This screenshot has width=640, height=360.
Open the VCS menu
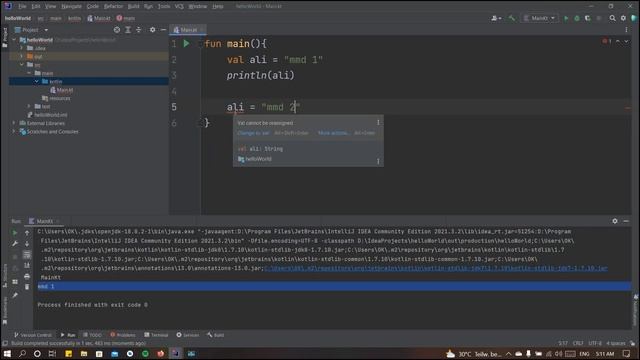click(x=179, y=6)
